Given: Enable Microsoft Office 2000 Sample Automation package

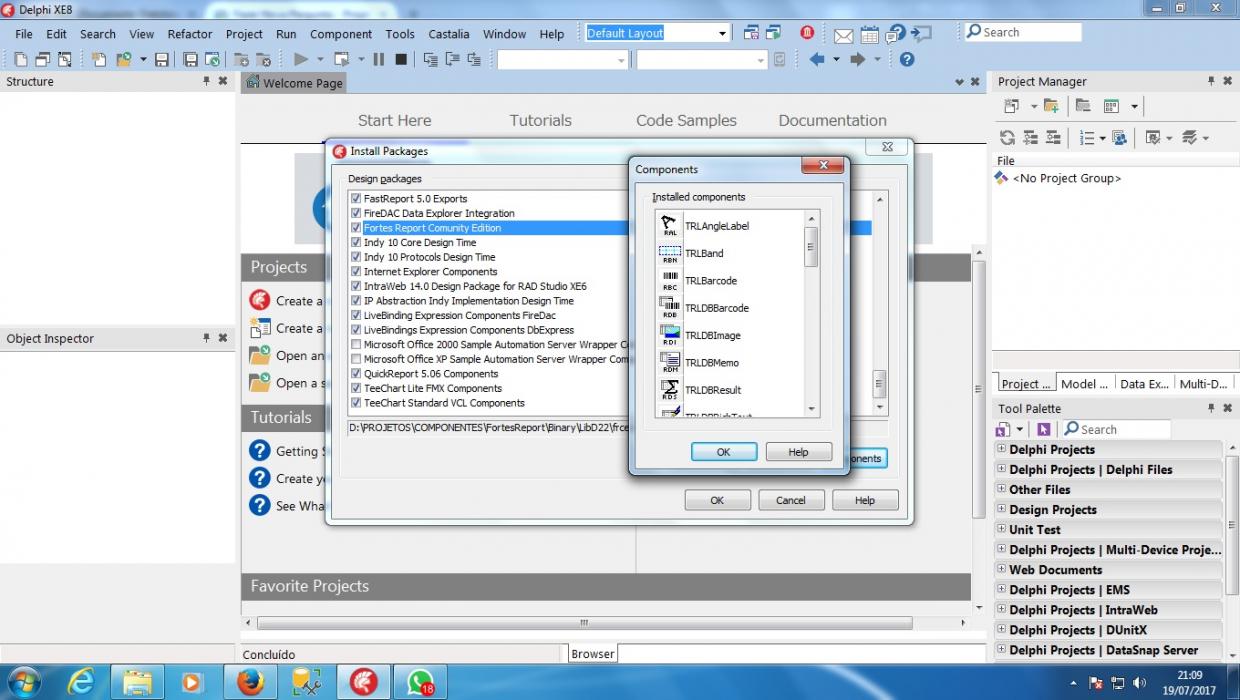Looking at the screenshot, I should (x=356, y=344).
